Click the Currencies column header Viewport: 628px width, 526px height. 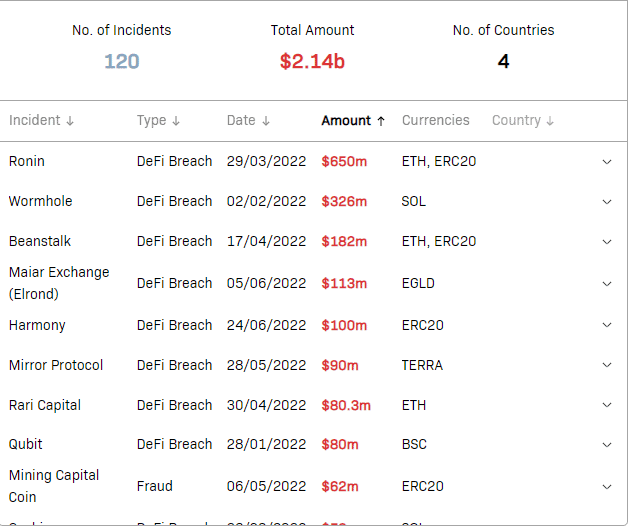[x=435, y=121]
